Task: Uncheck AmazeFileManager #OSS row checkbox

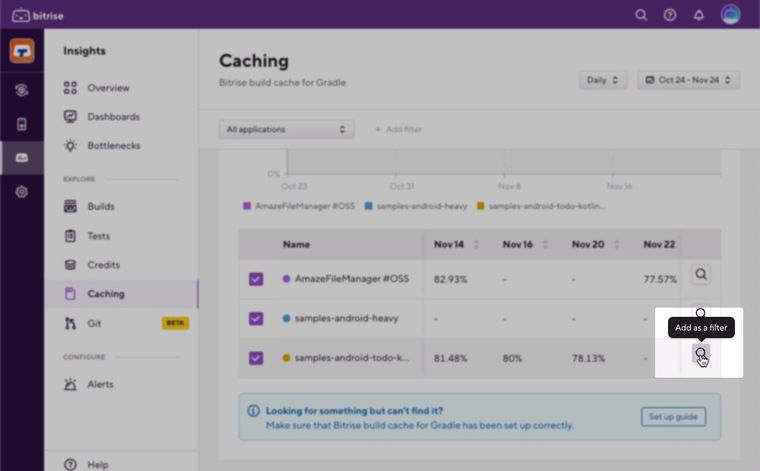Action: [256, 279]
